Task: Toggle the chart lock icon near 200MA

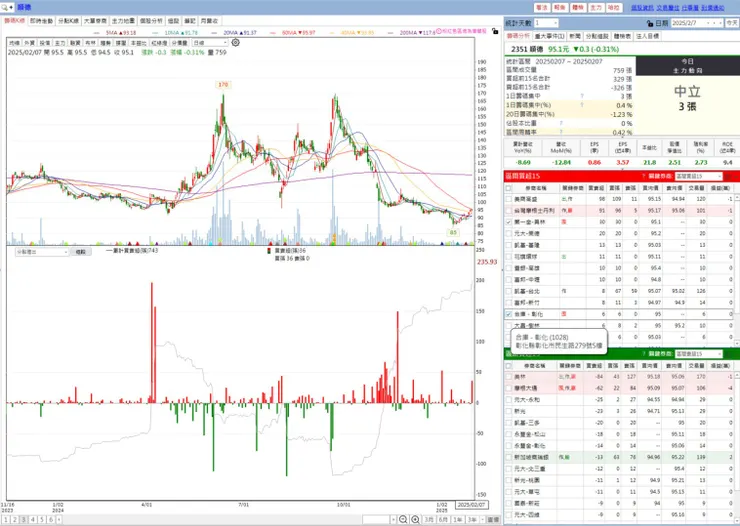Action: (495, 31)
